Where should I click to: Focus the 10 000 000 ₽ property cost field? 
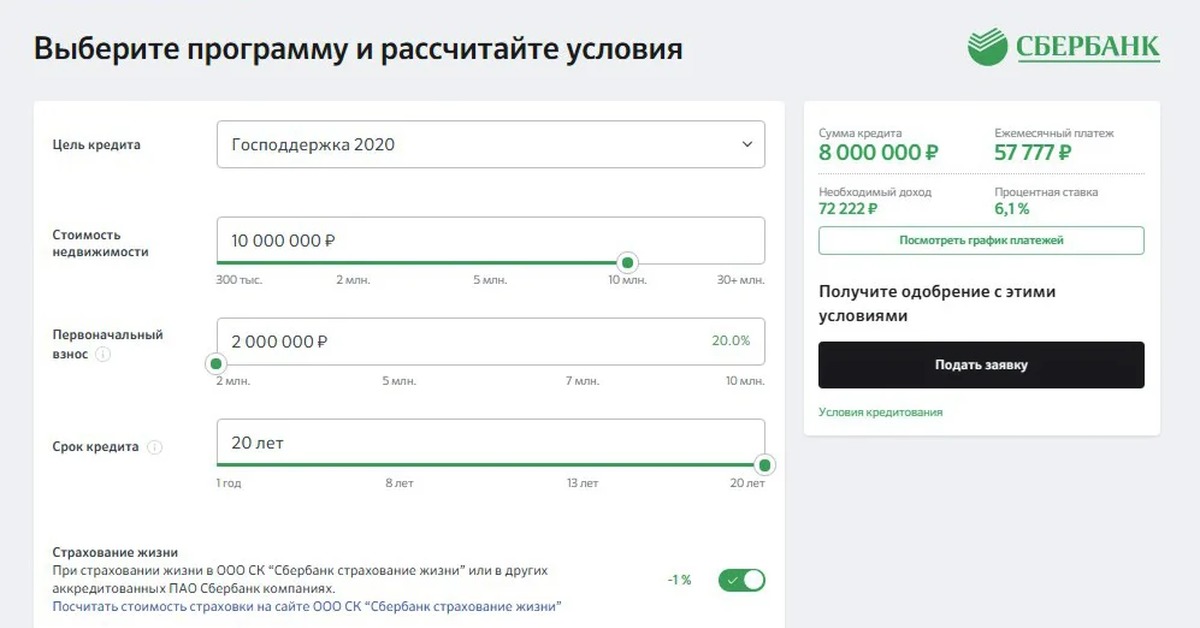coord(491,240)
